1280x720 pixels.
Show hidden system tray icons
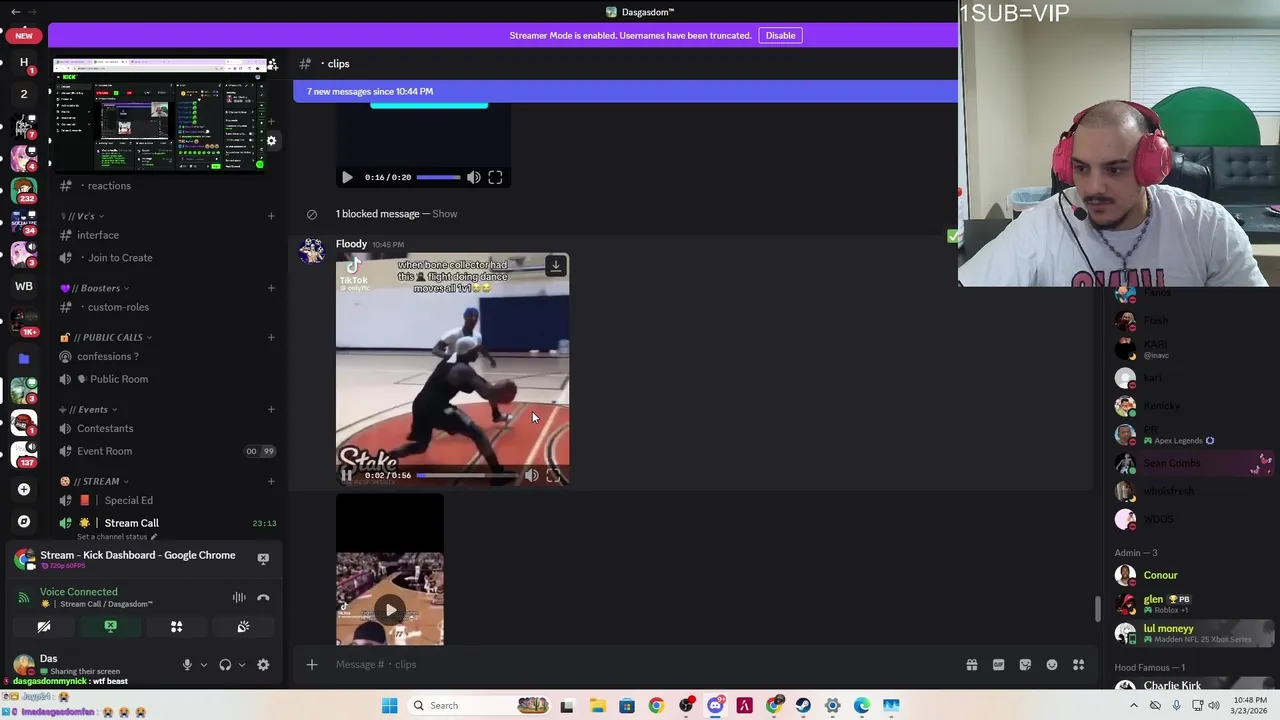click(x=1133, y=706)
